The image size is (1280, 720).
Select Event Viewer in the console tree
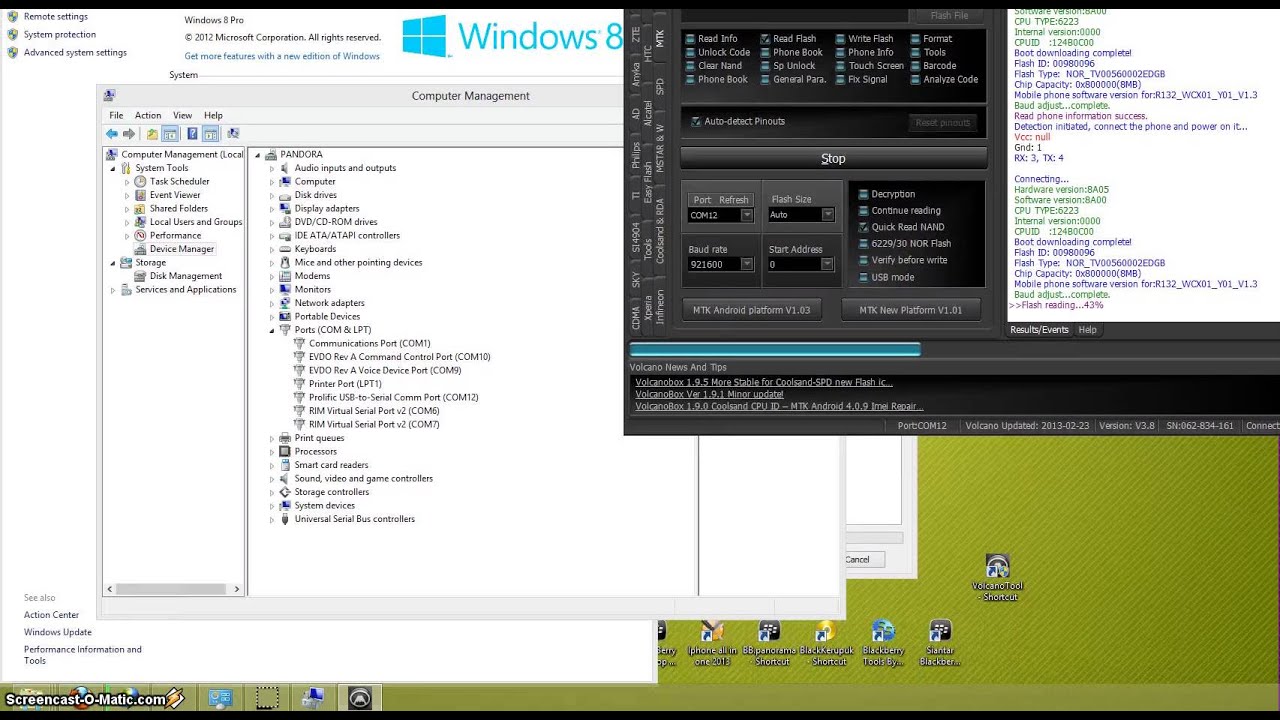(x=175, y=195)
